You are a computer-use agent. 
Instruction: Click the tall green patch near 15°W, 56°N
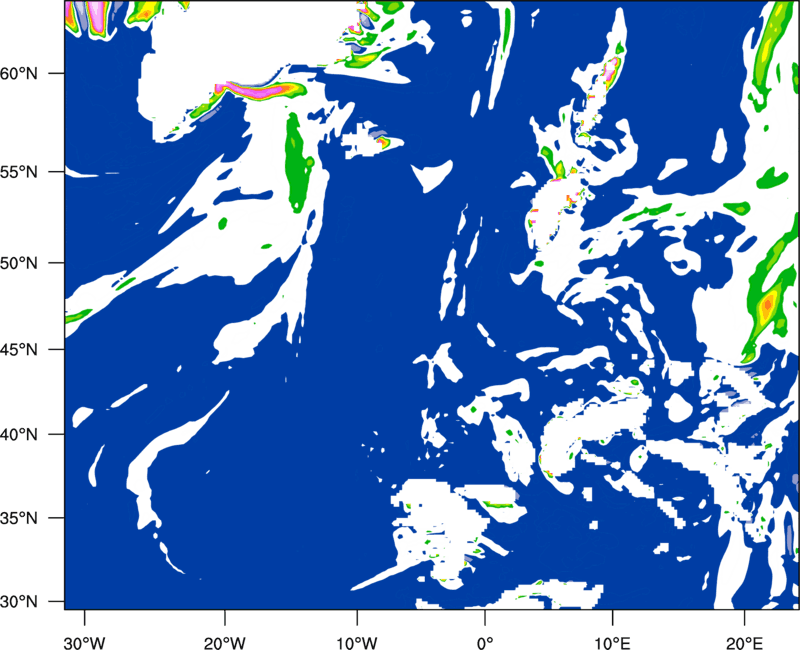point(296,160)
